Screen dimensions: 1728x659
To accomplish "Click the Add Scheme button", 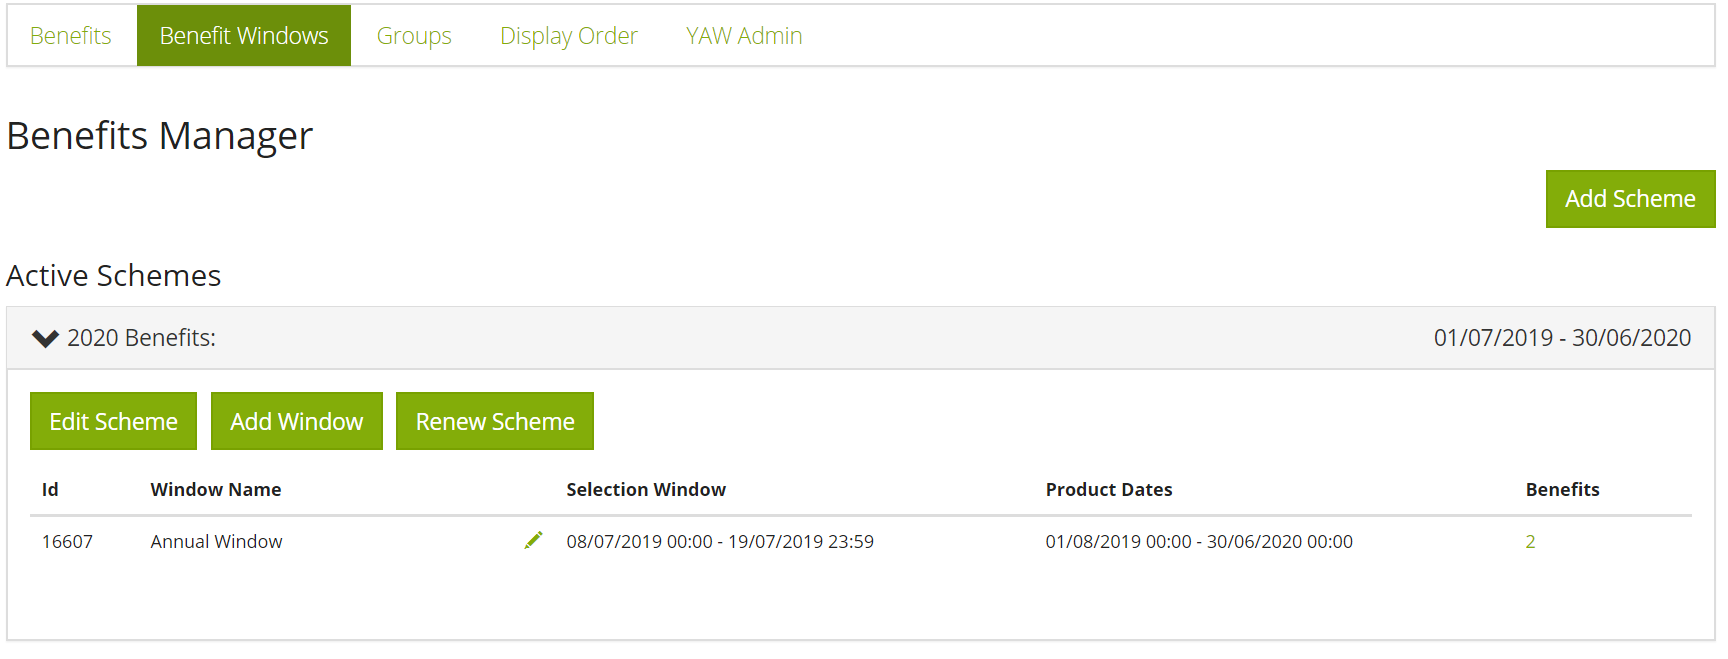I will 1629,198.
